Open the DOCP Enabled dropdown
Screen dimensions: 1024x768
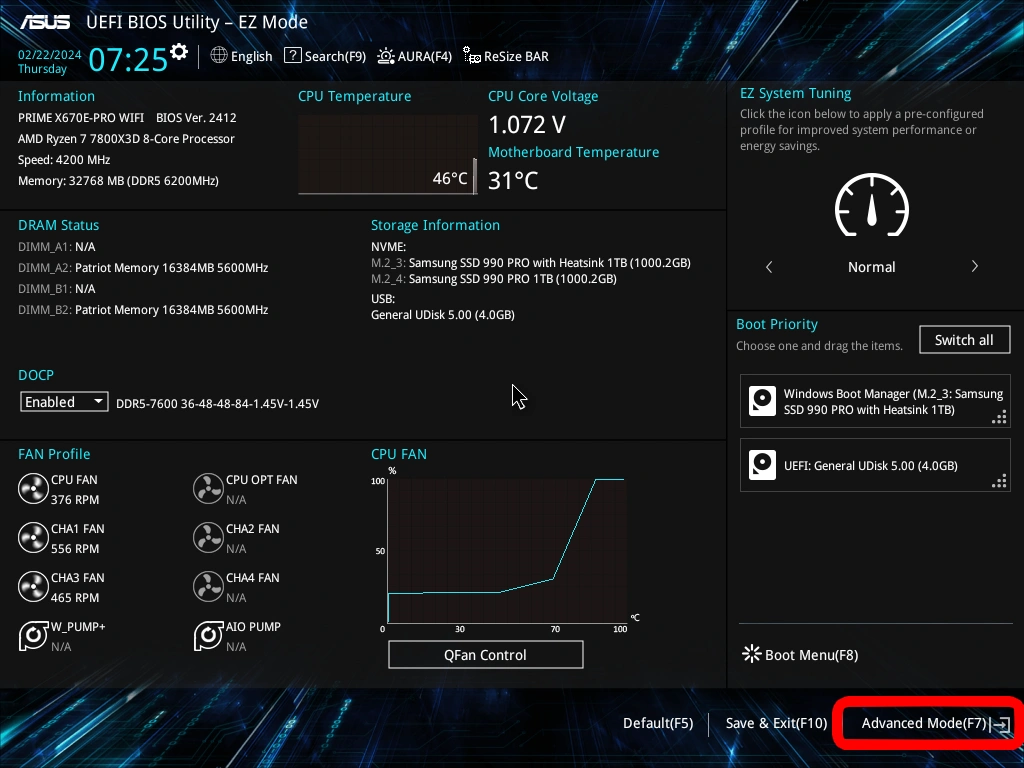point(64,402)
